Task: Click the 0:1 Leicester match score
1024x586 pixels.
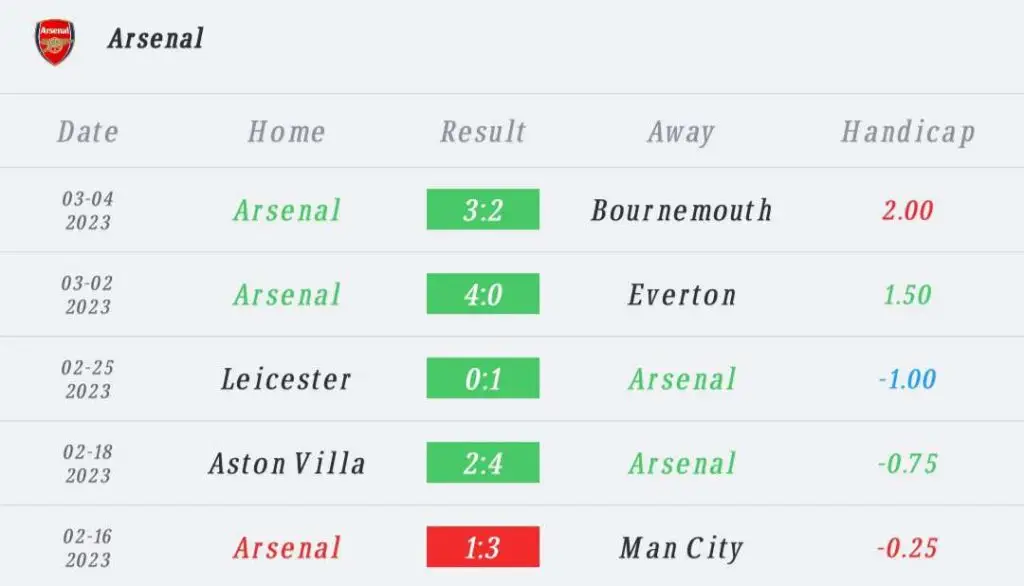Action: pos(483,378)
